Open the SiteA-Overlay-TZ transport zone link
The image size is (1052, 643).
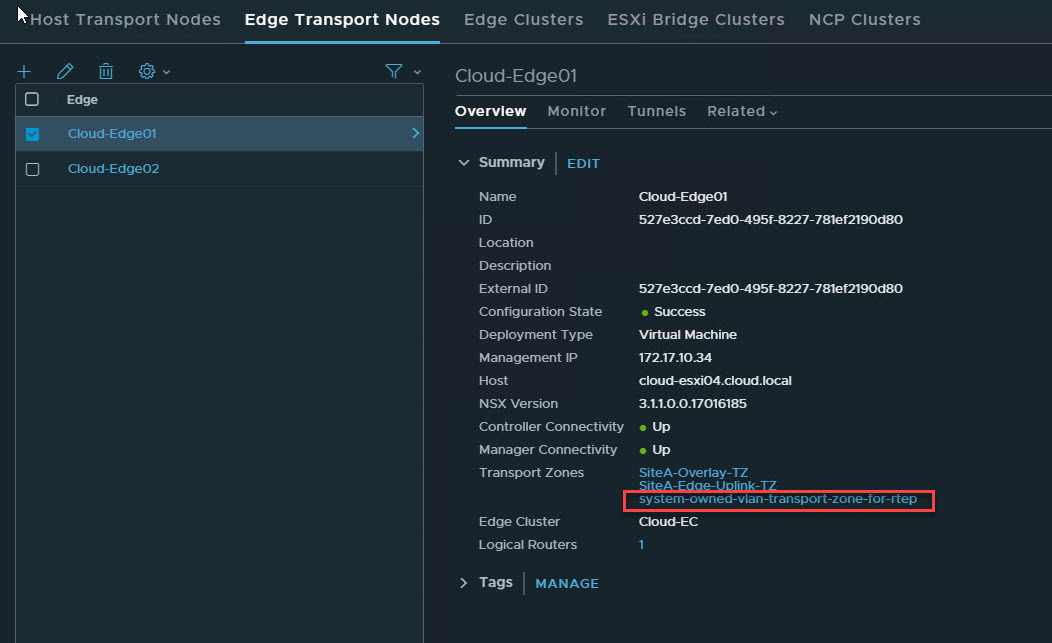pos(693,472)
